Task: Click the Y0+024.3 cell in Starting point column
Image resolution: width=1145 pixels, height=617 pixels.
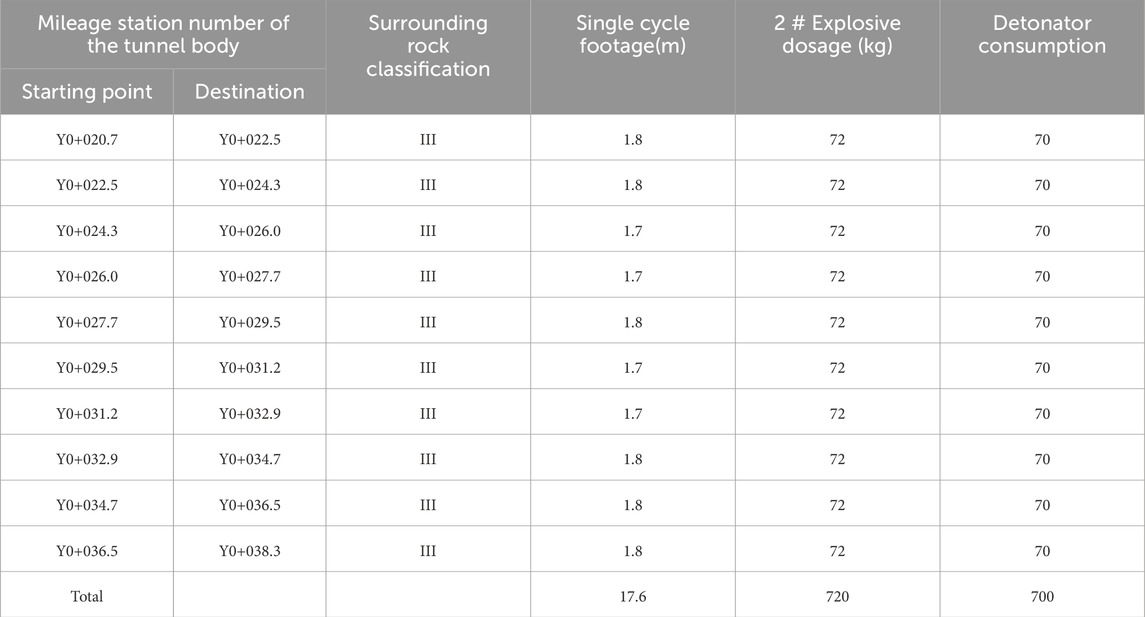Action: [87, 231]
